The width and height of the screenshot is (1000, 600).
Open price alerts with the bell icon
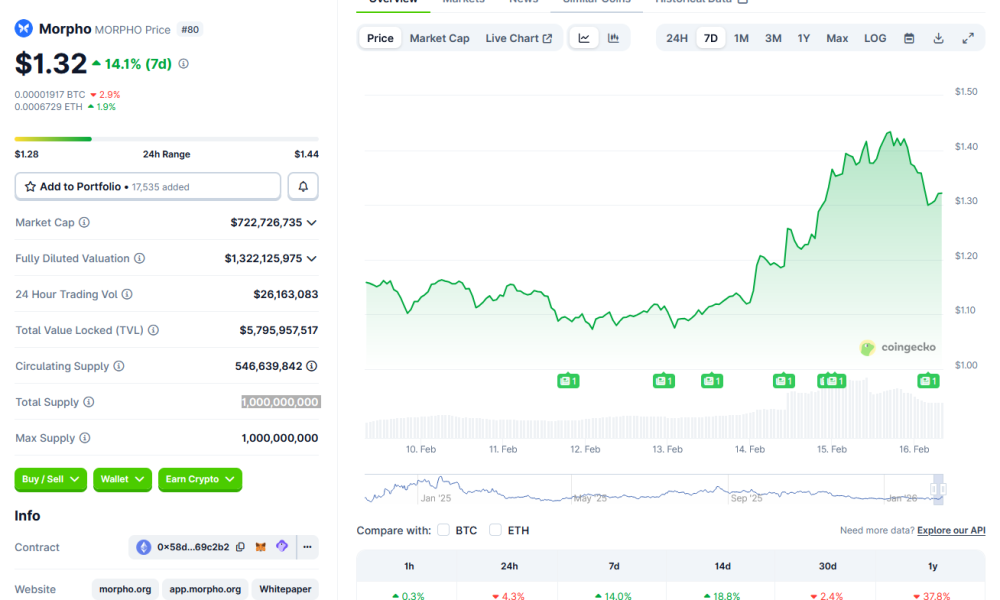(x=303, y=186)
